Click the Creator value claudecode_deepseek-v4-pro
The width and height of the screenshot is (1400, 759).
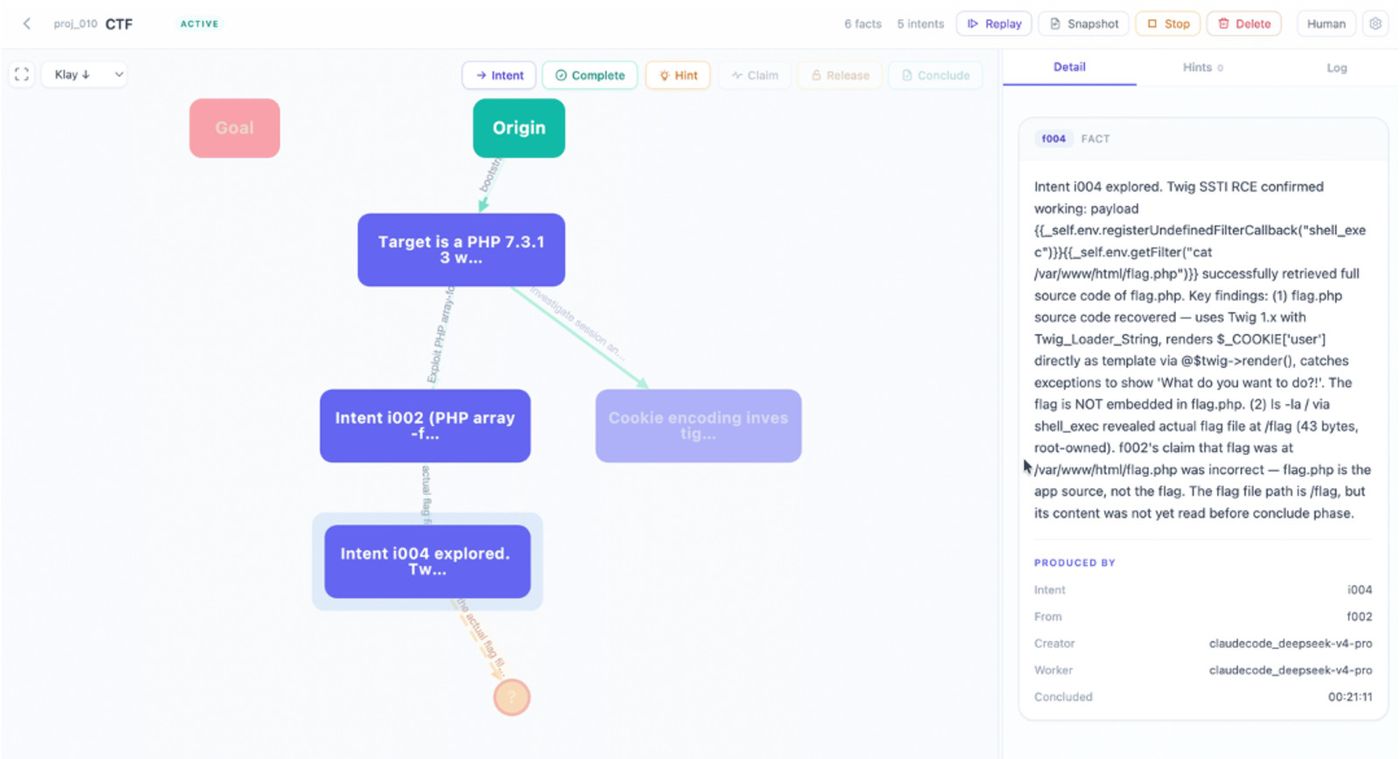coord(1290,644)
